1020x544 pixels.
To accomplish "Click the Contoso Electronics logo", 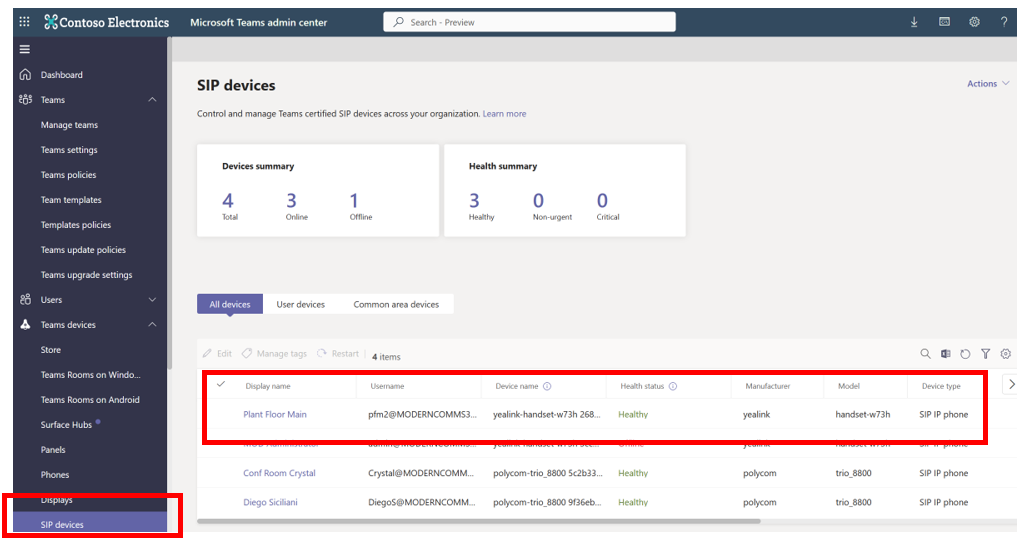I will point(107,22).
